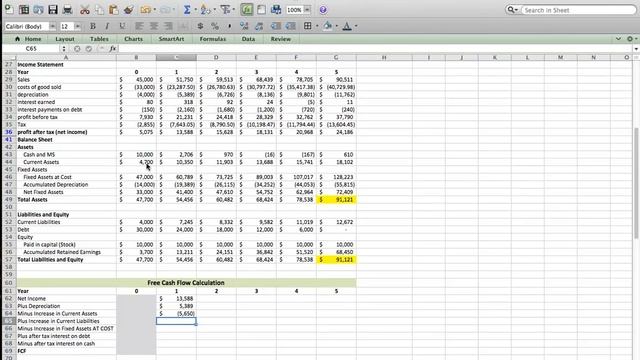Click the formula bar cancel button
Image resolution: width=640 pixels, height=360 pixels.
[x=77, y=49]
